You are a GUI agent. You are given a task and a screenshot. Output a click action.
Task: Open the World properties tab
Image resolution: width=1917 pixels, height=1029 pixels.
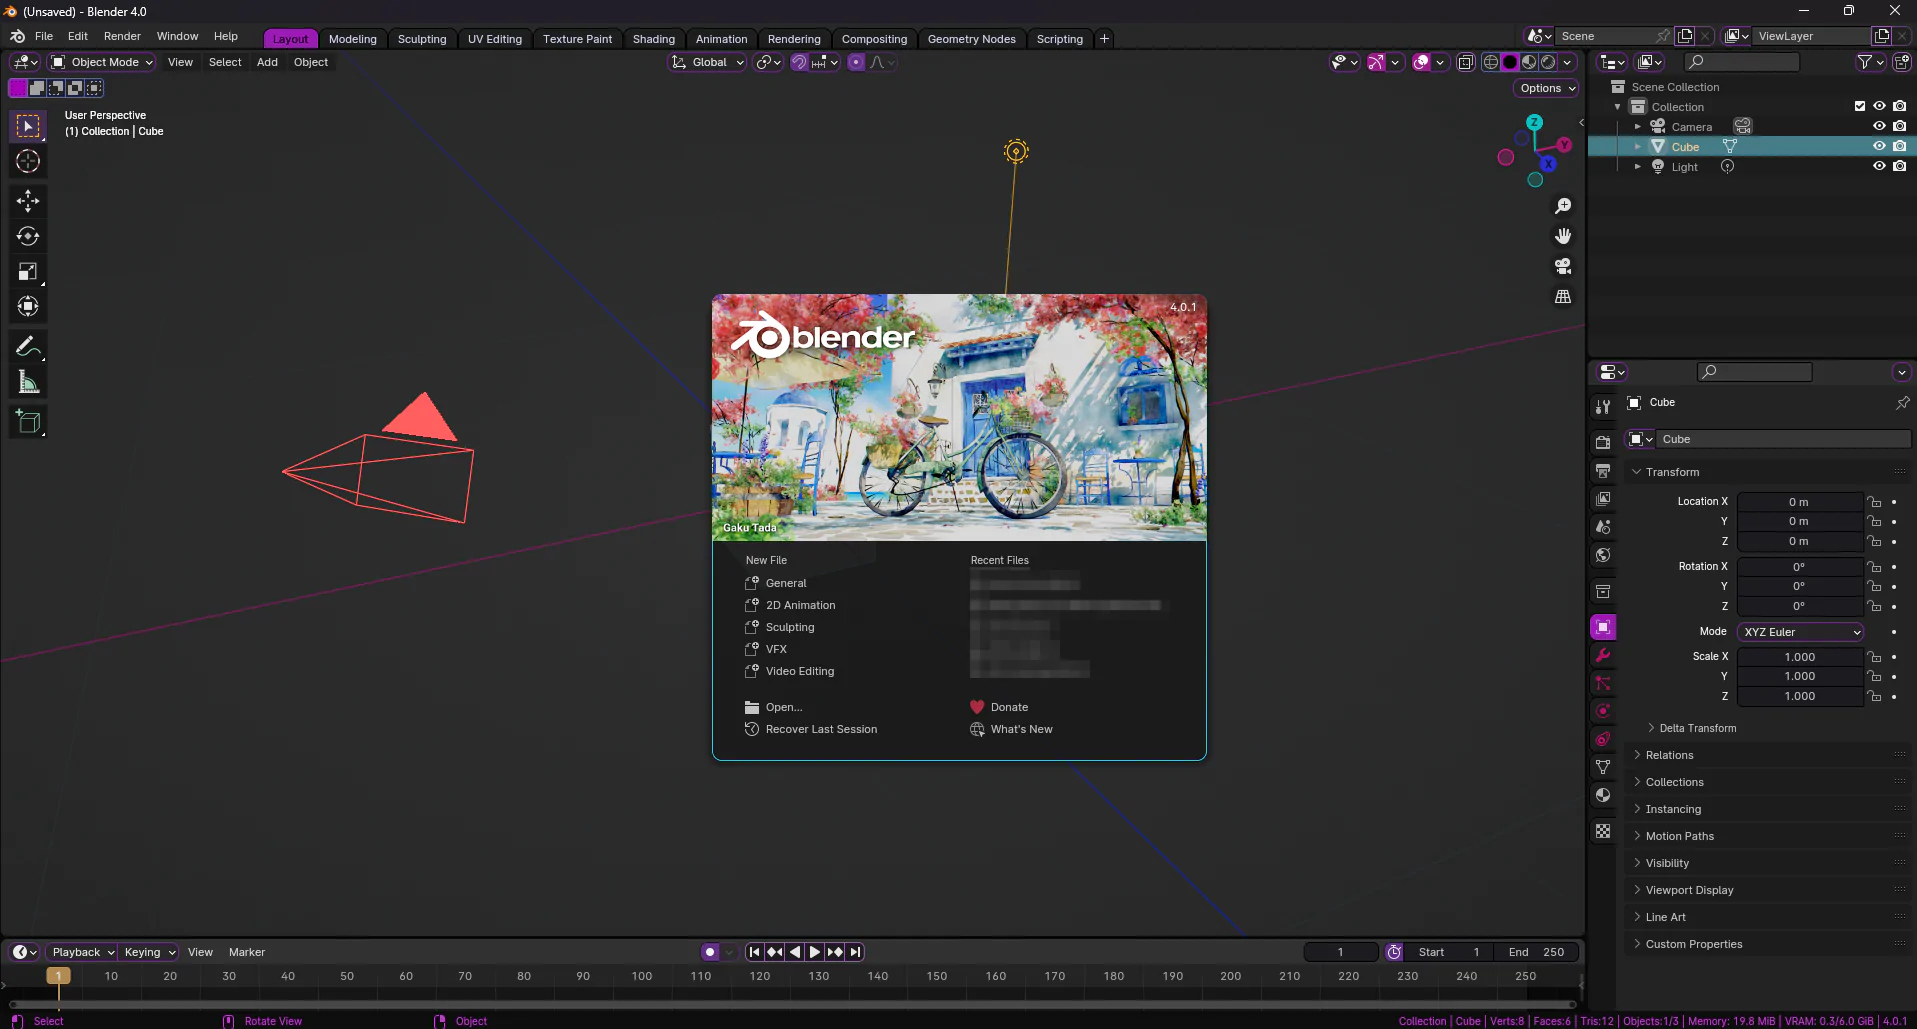(1603, 555)
